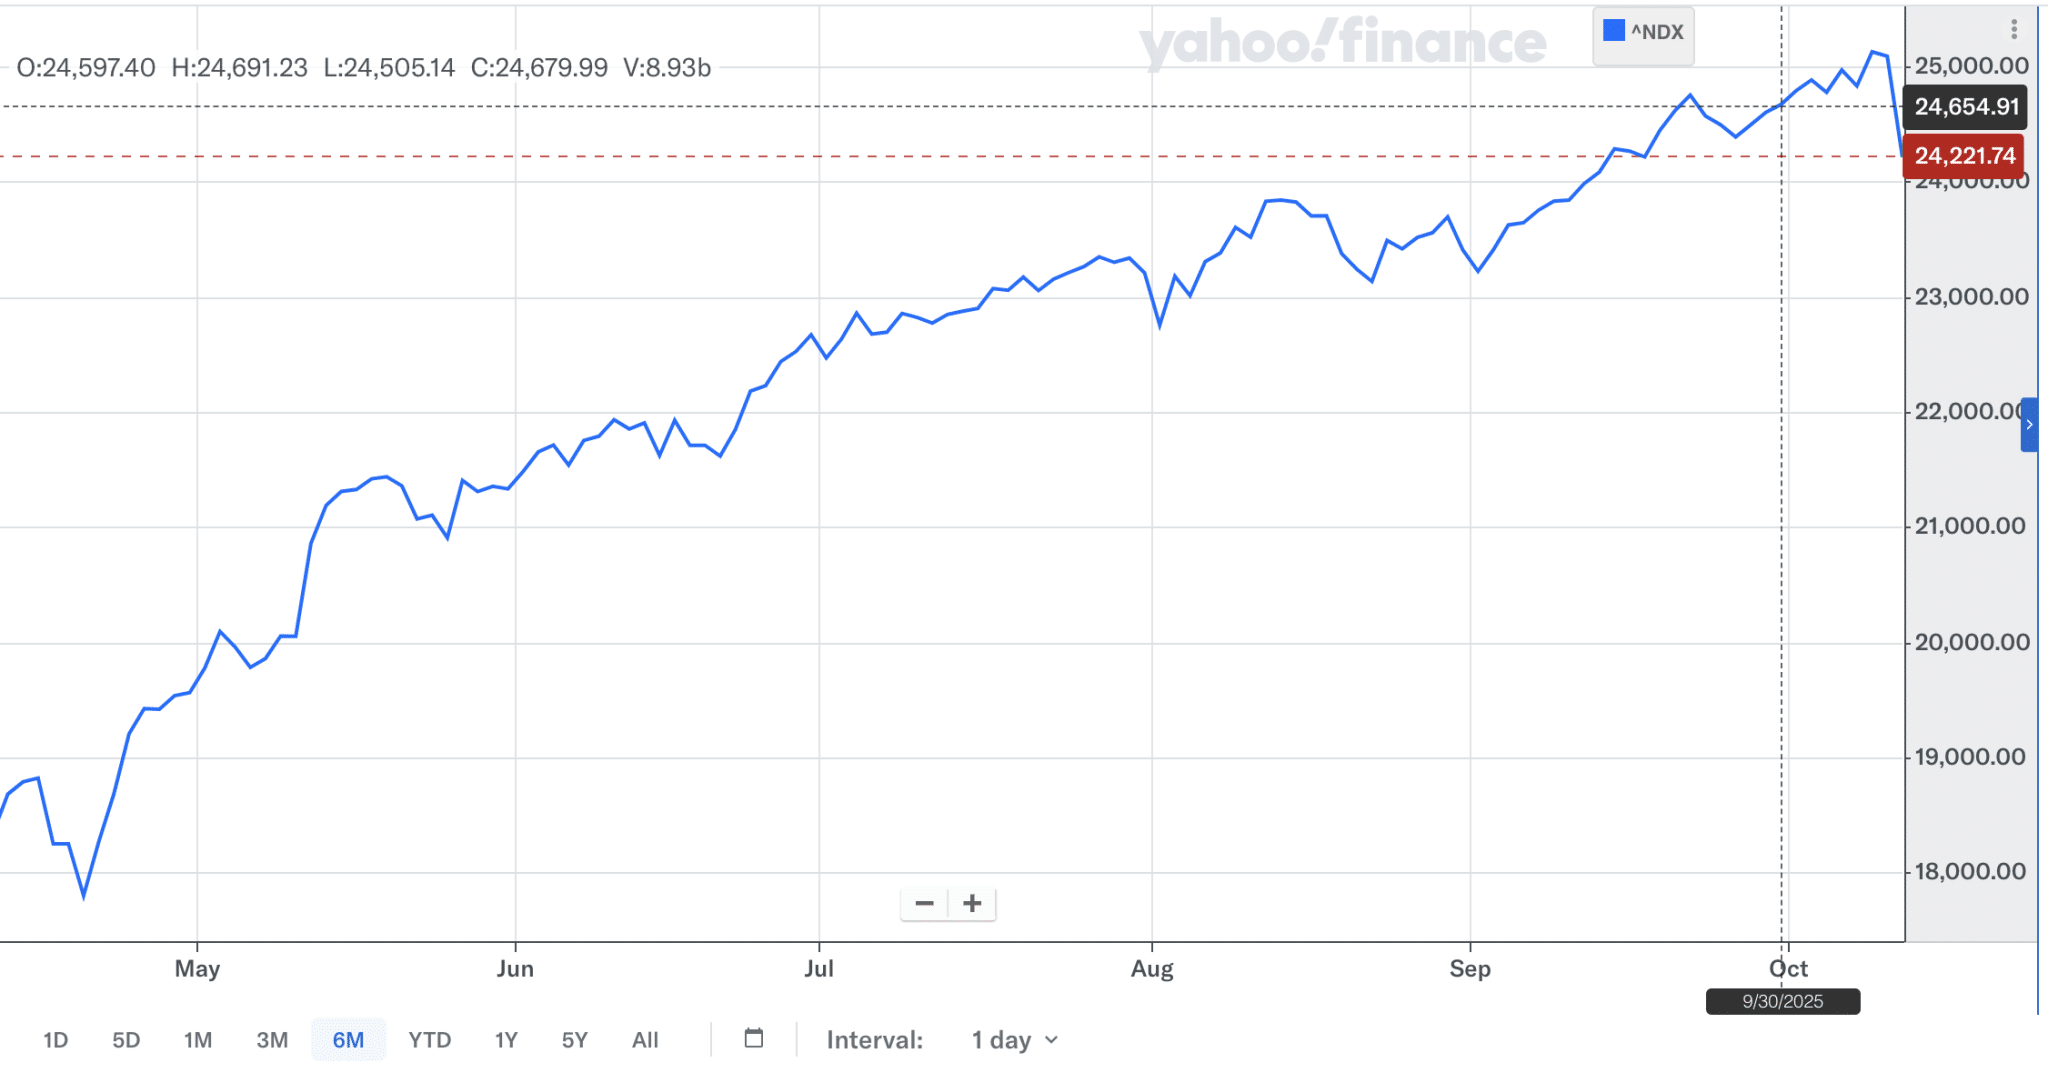Switch to the 3M range
The image size is (2048, 1073).
pyautogui.click(x=272, y=1040)
